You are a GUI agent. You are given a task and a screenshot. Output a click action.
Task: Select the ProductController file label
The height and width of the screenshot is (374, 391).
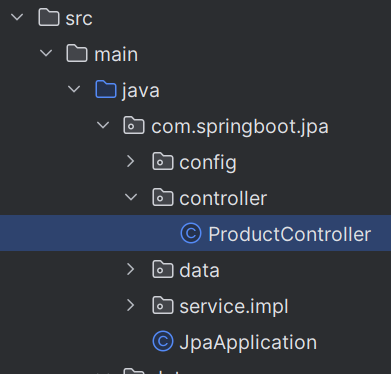(289, 234)
